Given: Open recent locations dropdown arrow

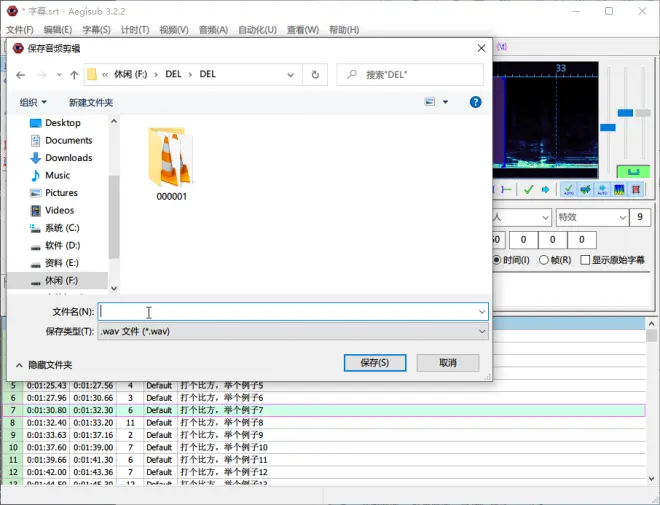Looking at the screenshot, I should [59, 75].
